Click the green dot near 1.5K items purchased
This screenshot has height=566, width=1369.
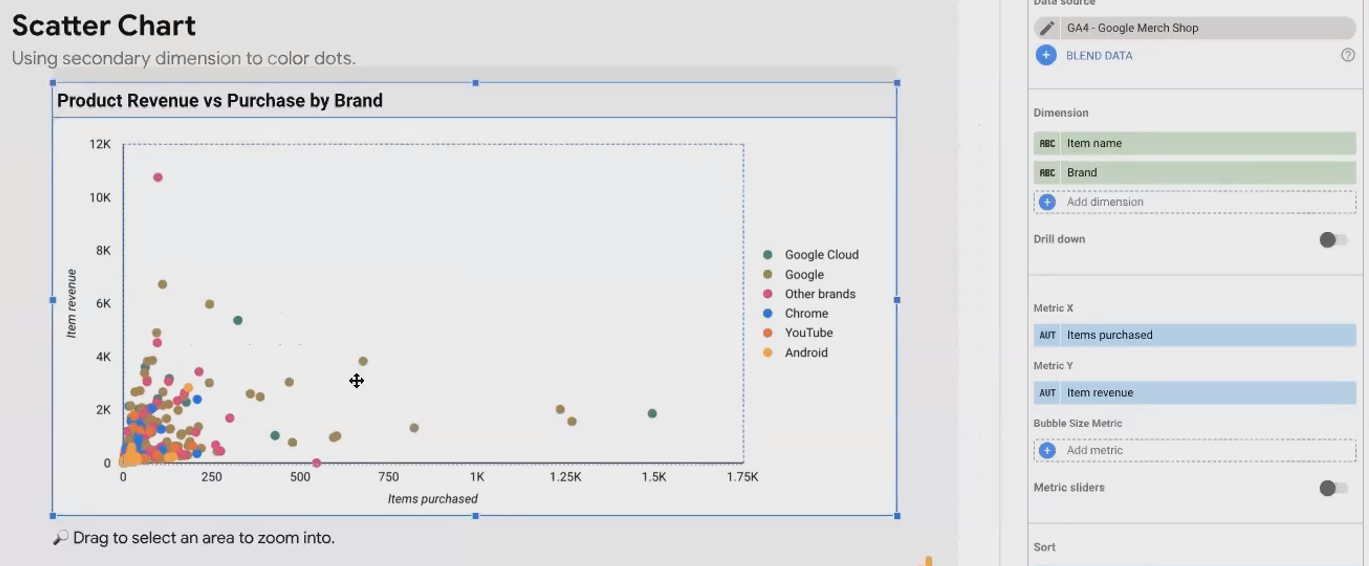pyautogui.click(x=652, y=413)
